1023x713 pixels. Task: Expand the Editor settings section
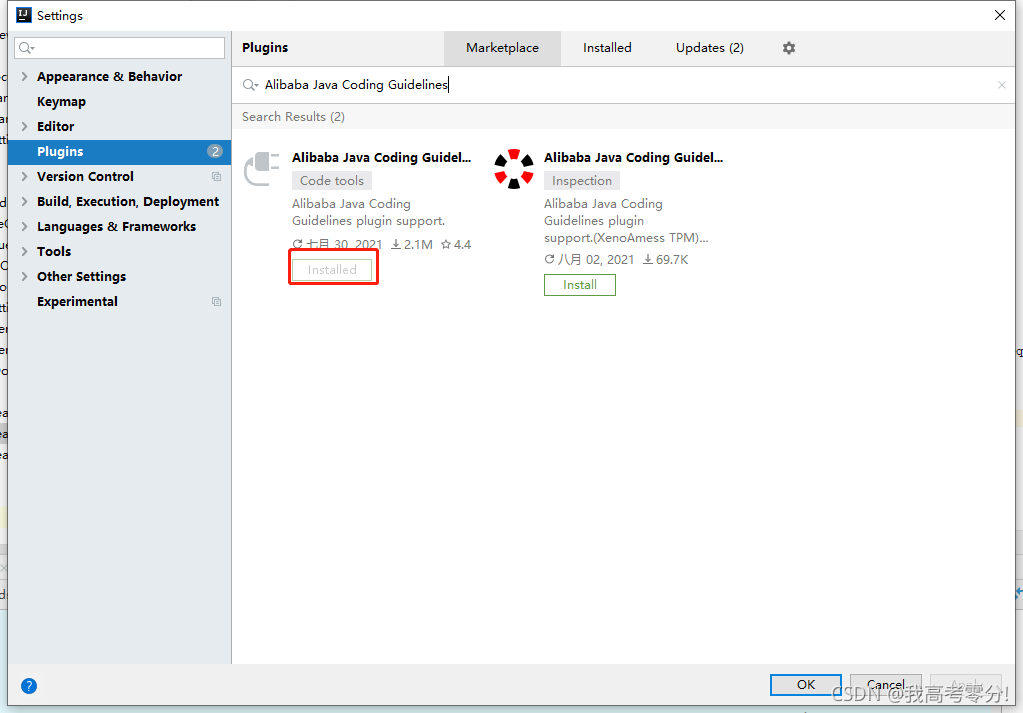click(24, 127)
